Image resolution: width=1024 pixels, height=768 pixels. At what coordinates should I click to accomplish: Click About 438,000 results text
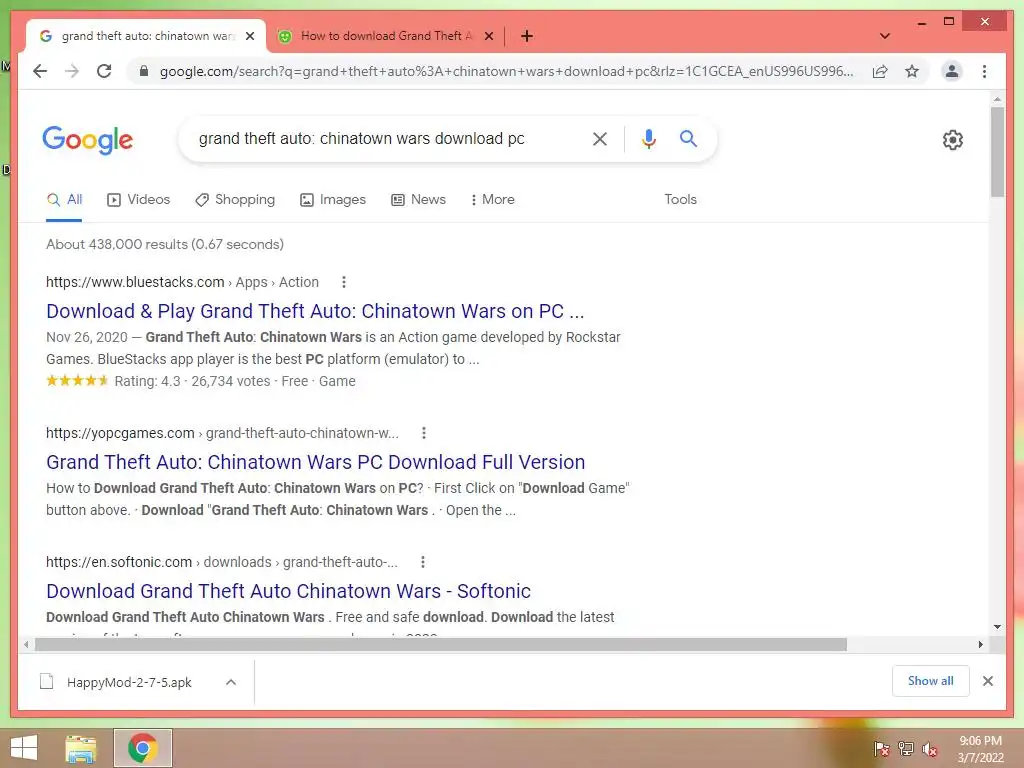click(165, 244)
